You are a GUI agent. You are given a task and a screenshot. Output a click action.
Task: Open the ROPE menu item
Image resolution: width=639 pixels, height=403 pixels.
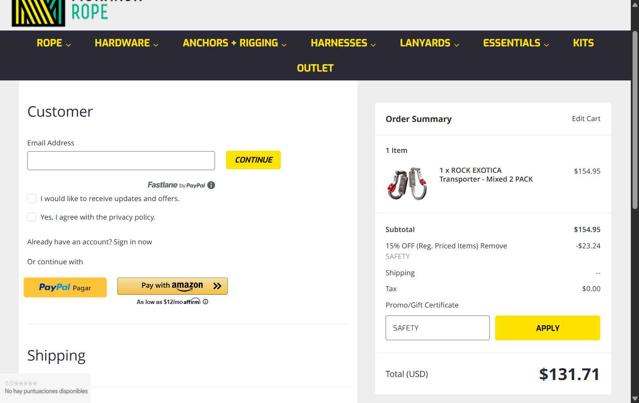49,43
